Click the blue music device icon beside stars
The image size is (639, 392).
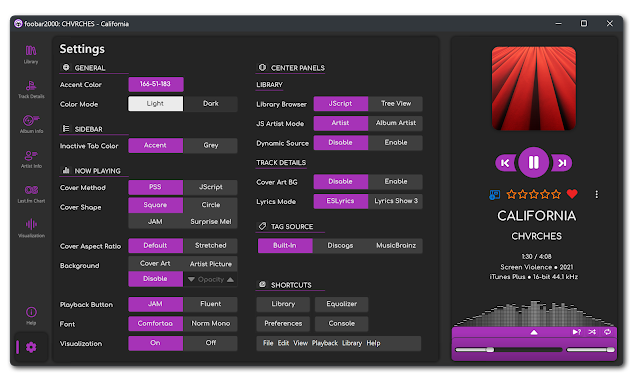[494, 194]
